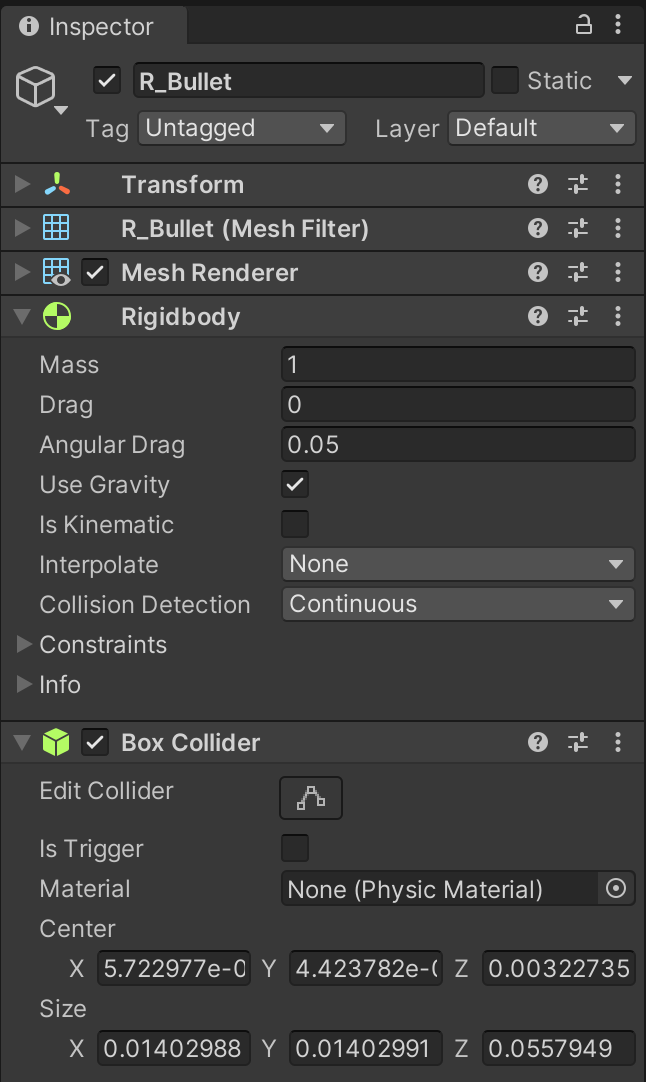The width and height of the screenshot is (646, 1082).
Task: Open the Collision Detection dropdown
Action: coord(457,604)
